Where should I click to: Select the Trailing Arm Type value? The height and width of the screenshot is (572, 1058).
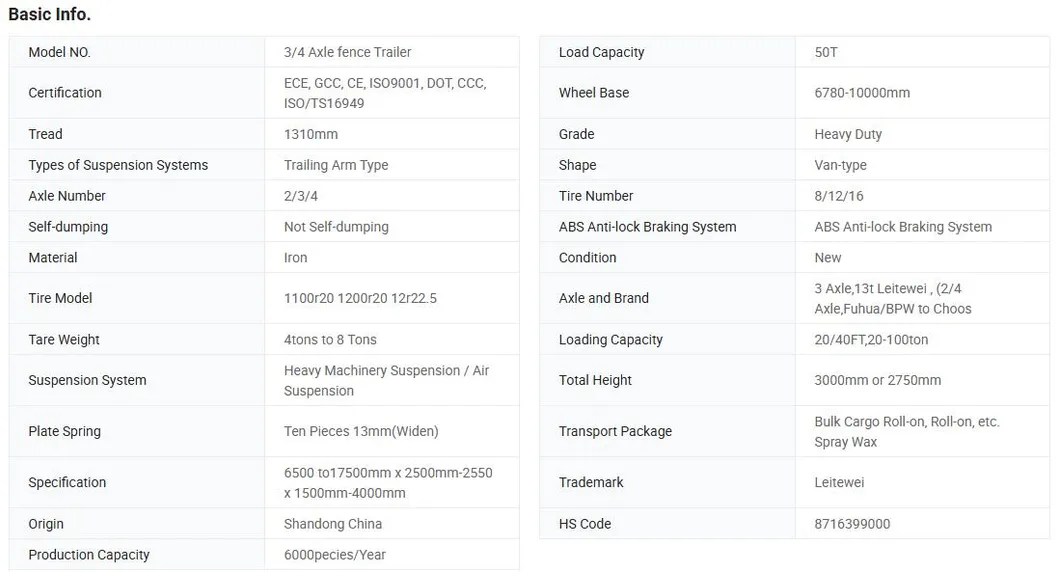coord(336,165)
